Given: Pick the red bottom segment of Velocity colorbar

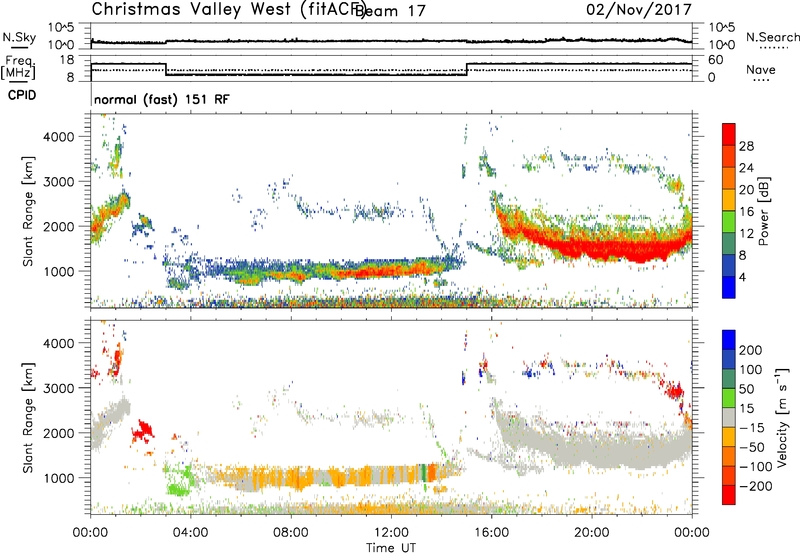Looking at the screenshot, I should click(729, 495).
